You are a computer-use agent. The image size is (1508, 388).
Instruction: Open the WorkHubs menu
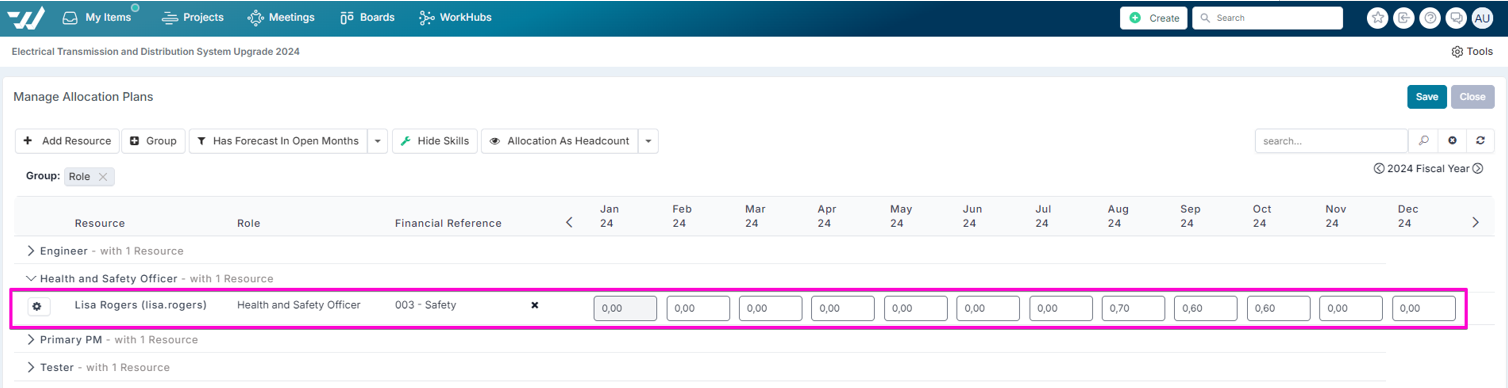(x=456, y=18)
